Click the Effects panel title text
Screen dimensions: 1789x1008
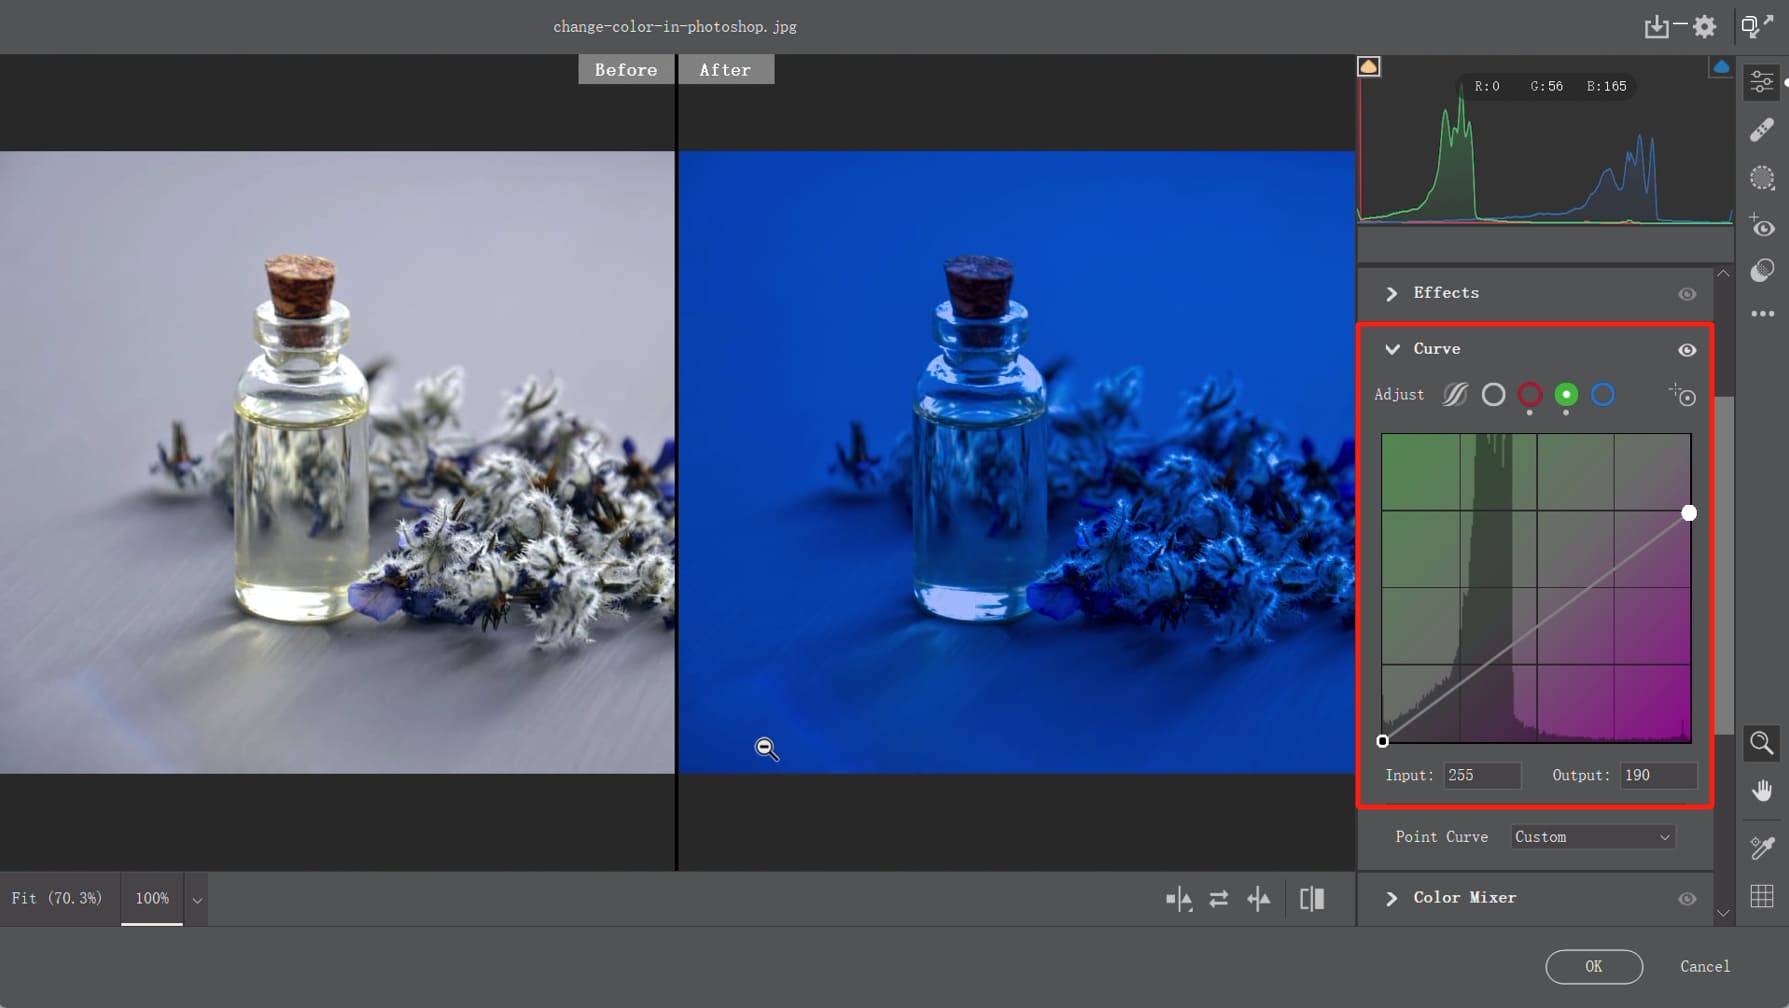(1446, 293)
